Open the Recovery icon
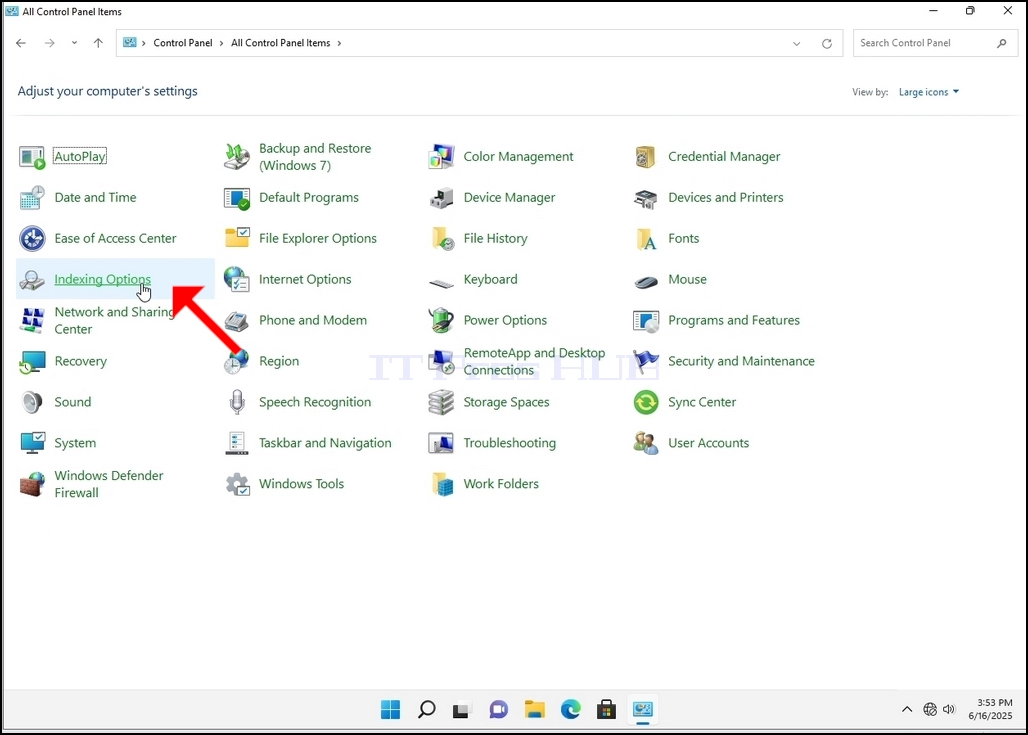The height and width of the screenshot is (735, 1028). coord(31,361)
